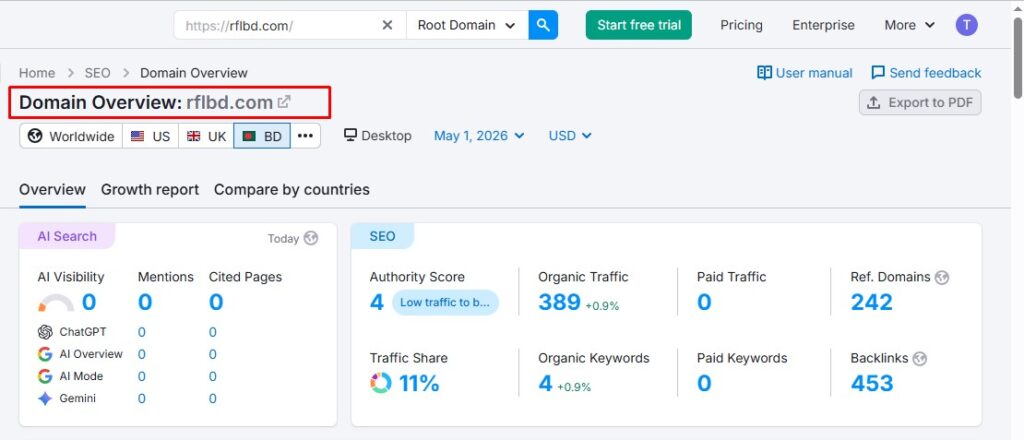Image resolution: width=1024 pixels, height=440 pixels.
Task: Click the AI Visibility score 0
Action: [89, 302]
